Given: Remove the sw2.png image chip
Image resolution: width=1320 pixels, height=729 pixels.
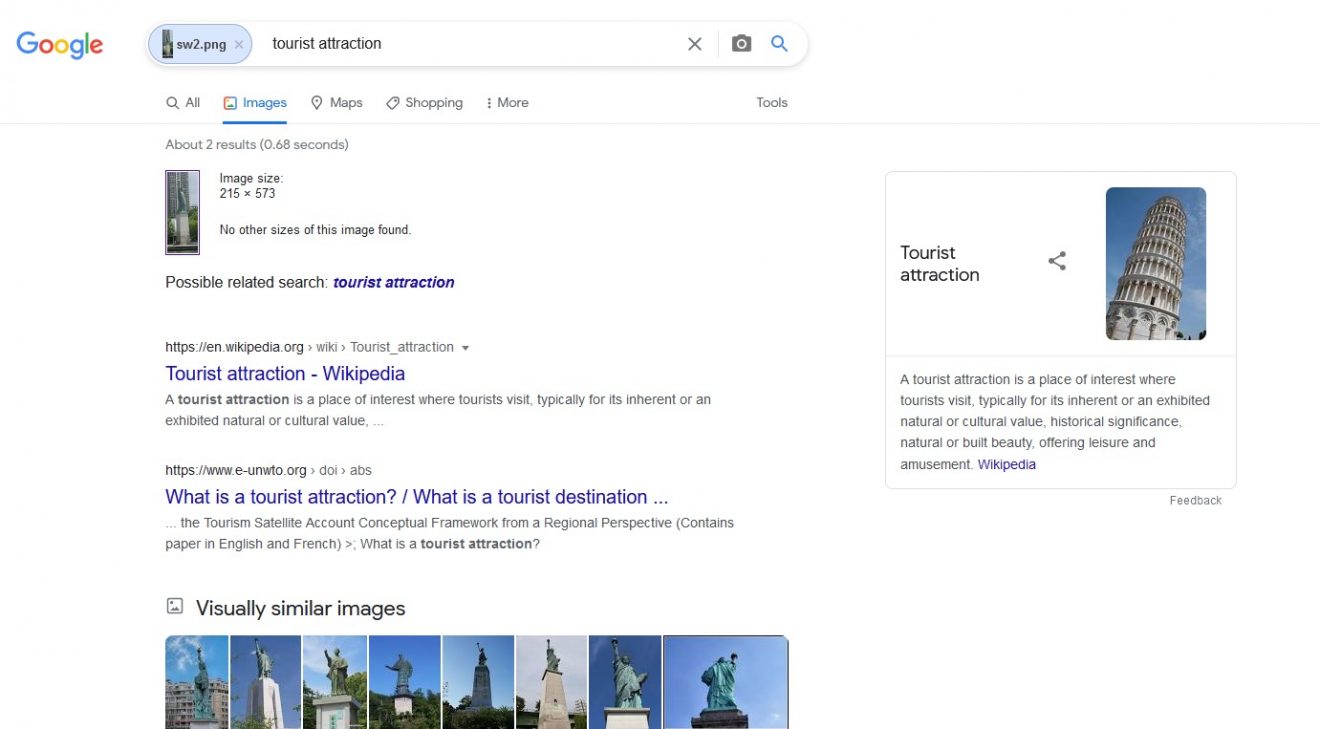Looking at the screenshot, I should click(x=239, y=44).
